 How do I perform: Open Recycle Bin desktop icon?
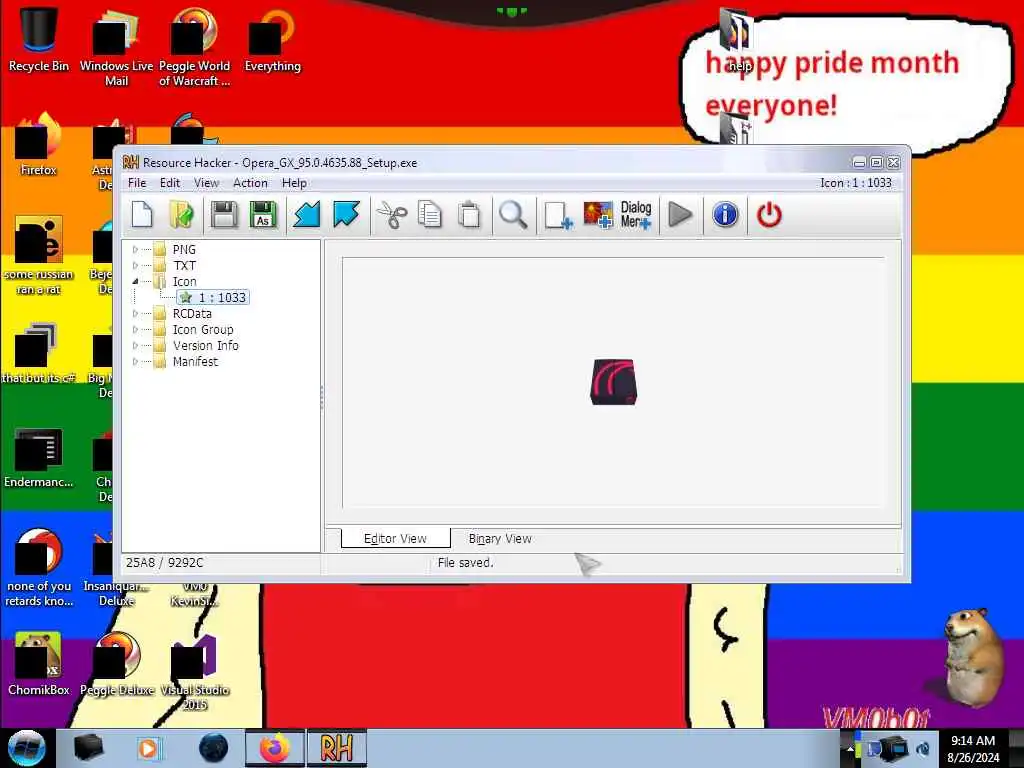[x=39, y=38]
